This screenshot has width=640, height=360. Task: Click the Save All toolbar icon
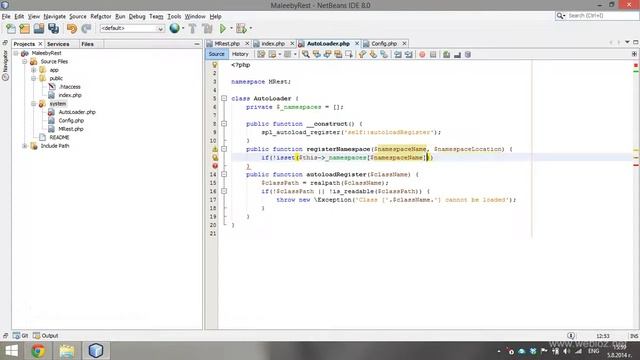pos(53,29)
